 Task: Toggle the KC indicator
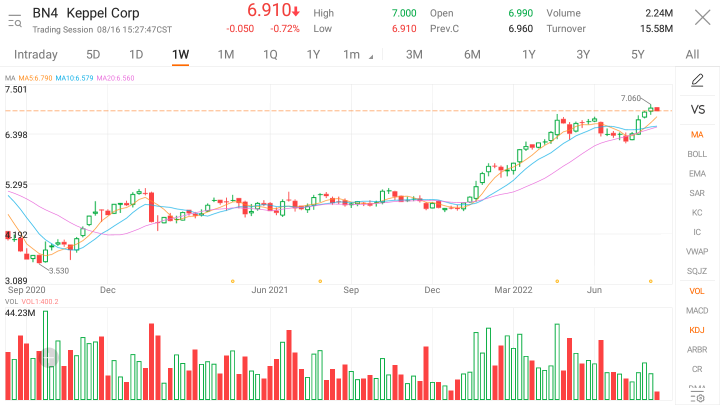pyautogui.click(x=697, y=213)
